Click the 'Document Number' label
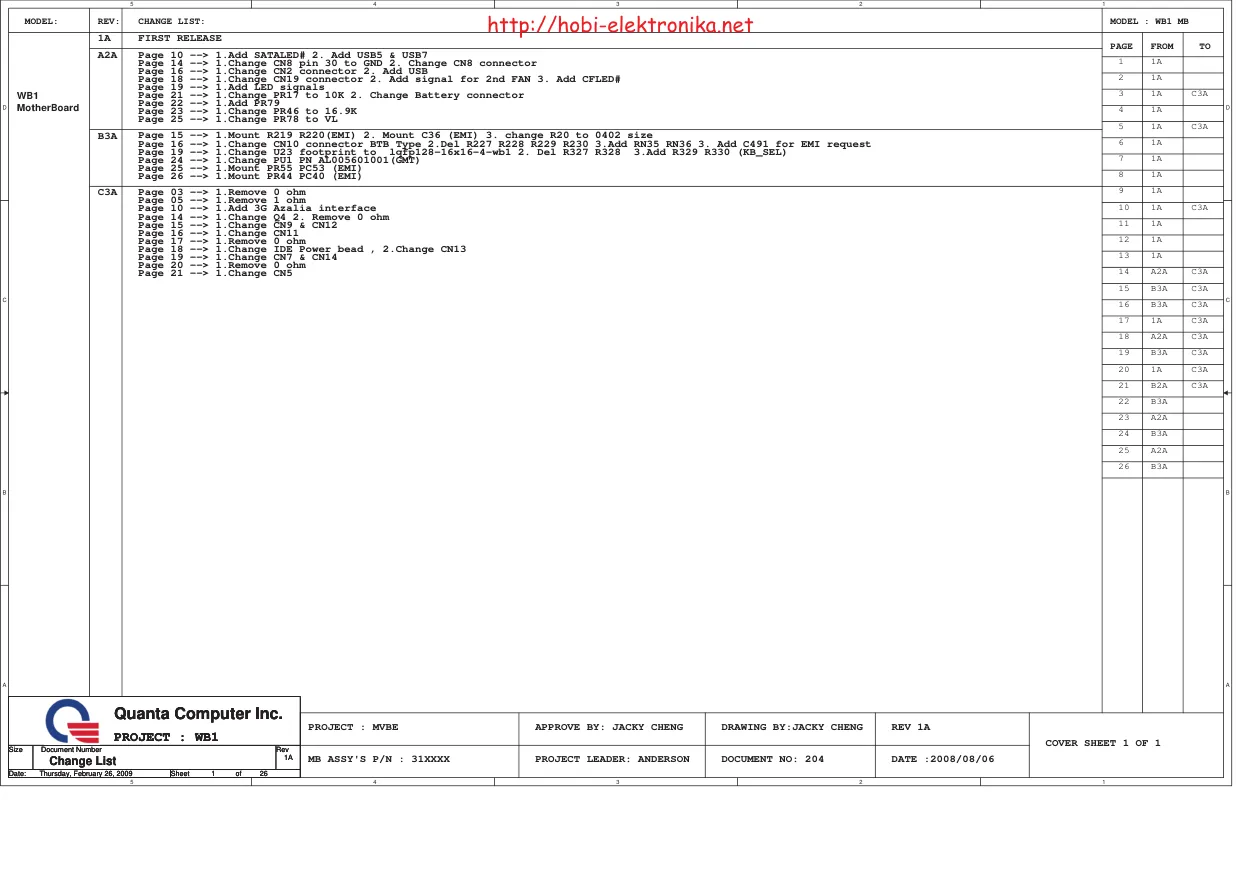Viewport: 1241px width, 878px height. [x=71, y=750]
